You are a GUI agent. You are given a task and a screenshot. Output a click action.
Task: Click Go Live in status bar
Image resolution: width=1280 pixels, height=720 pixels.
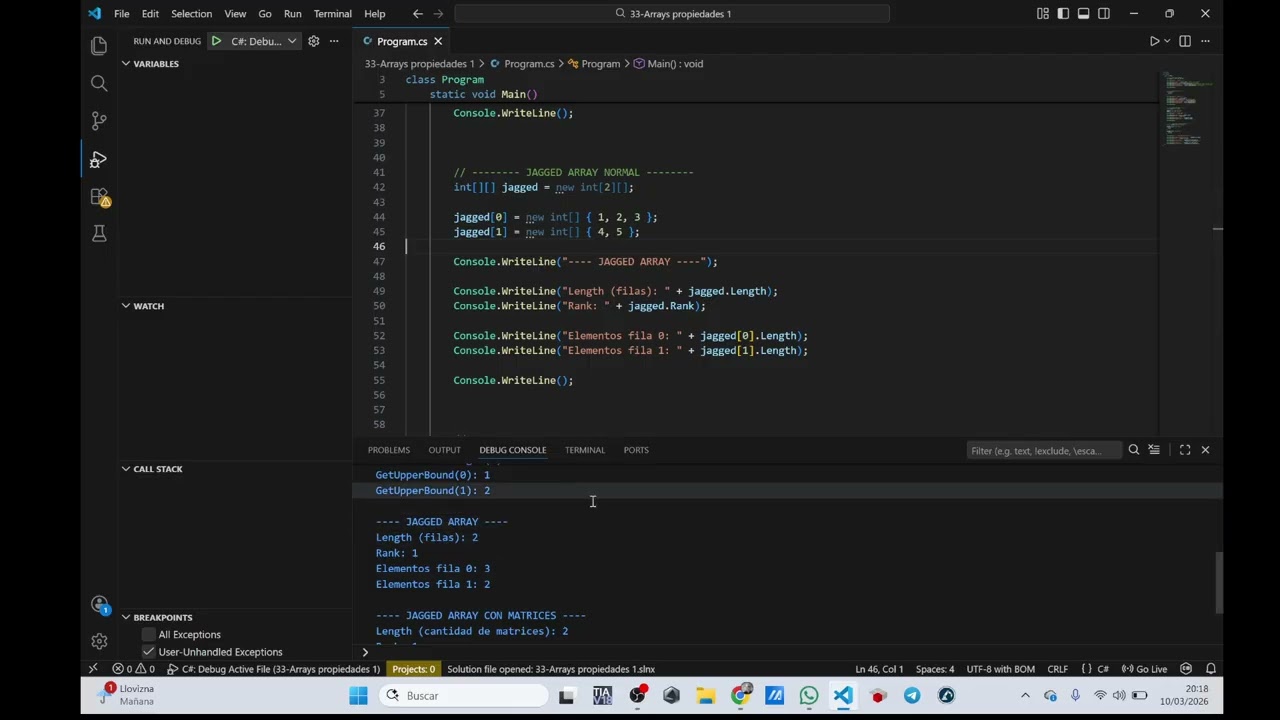1145,669
